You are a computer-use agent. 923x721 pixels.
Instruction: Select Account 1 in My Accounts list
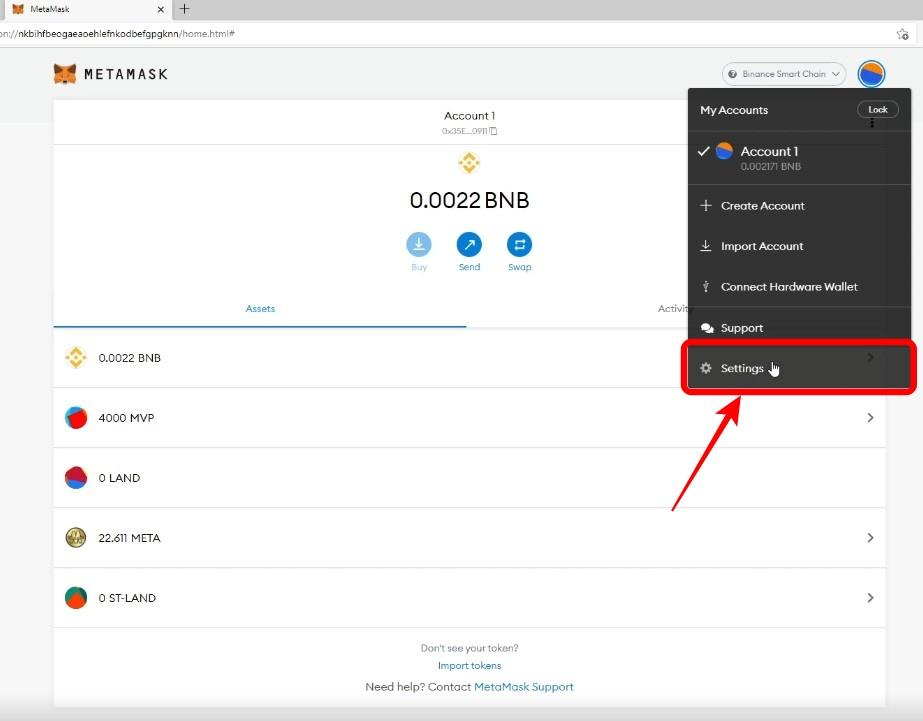(799, 158)
